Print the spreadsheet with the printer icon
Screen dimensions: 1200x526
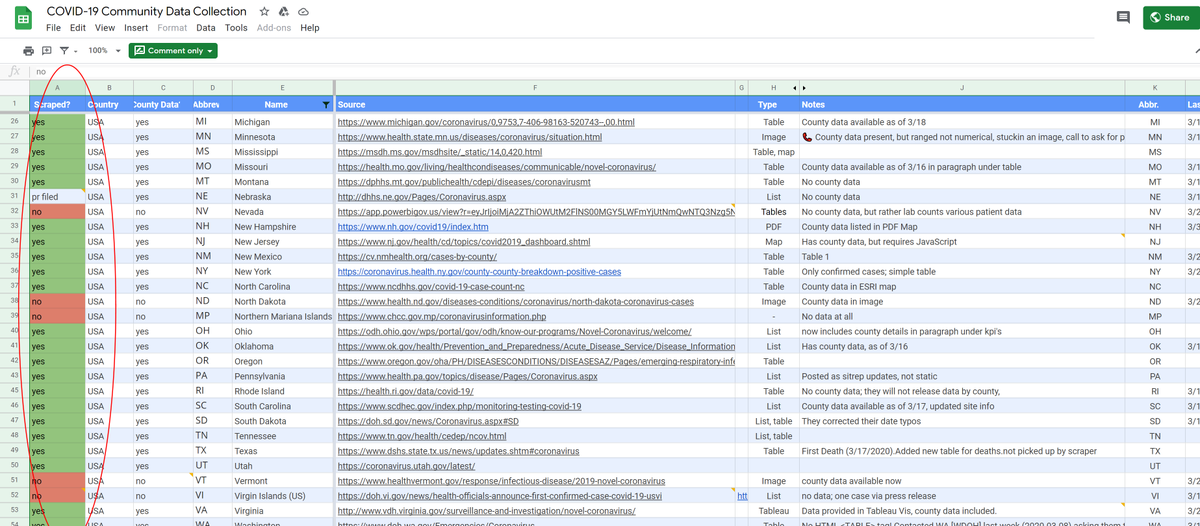(x=29, y=50)
